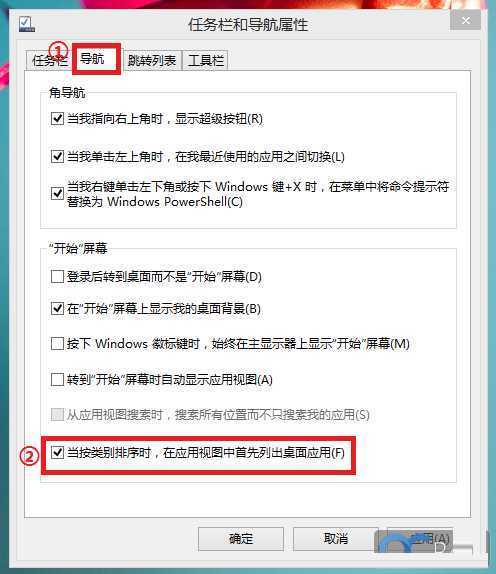Viewport: 496px width, 574px height.
Task: Uncheck 在开始屏幕上显示我的桌面背景(B)
Action: [x=57, y=309]
